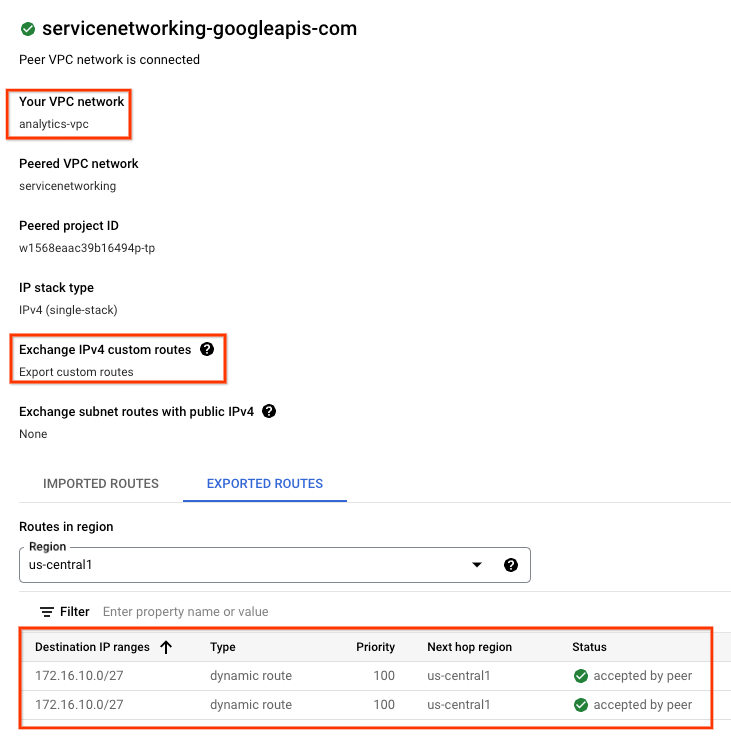The image size is (731, 740).
Task: Click the Priority column header
Action: 376,647
